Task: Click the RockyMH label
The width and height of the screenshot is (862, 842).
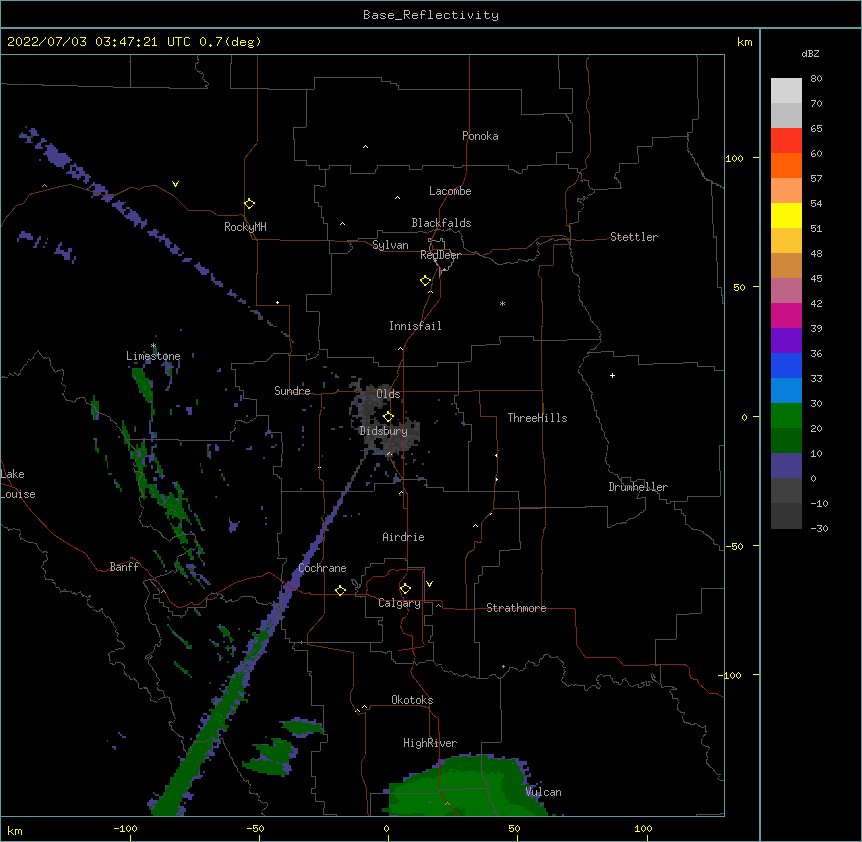Action: pyautogui.click(x=245, y=227)
